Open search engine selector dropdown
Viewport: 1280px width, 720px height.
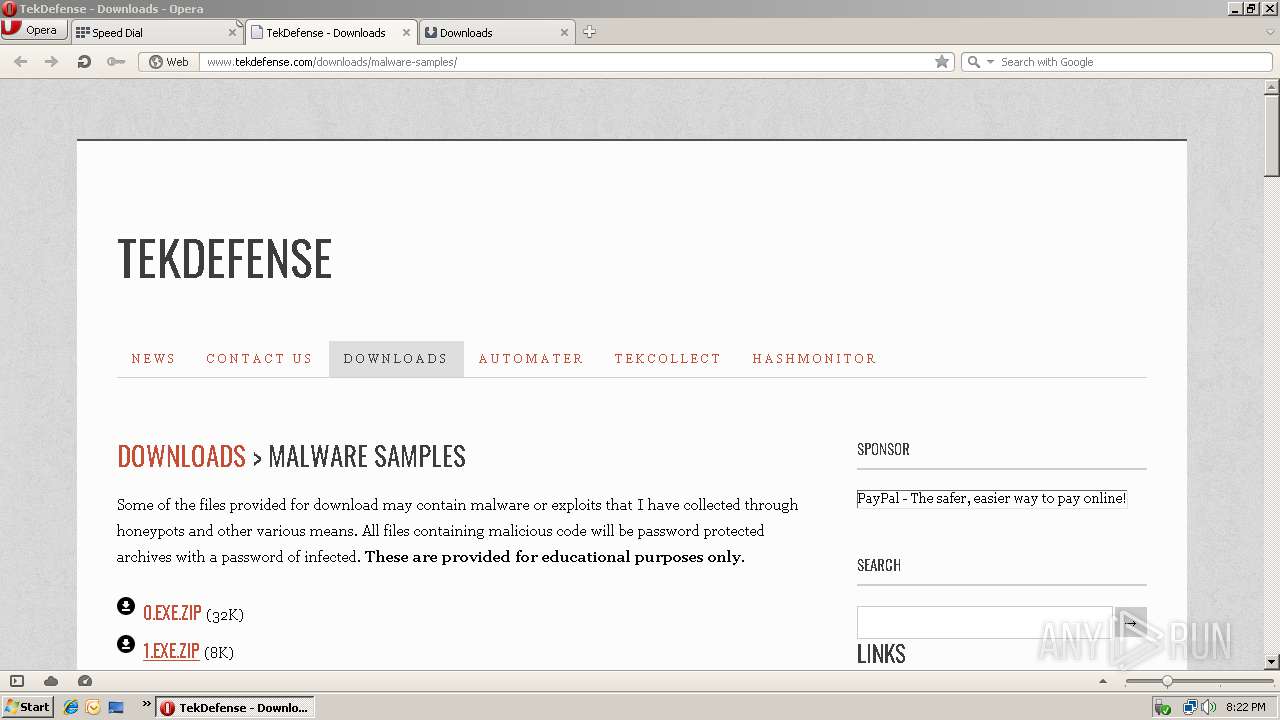click(x=979, y=61)
